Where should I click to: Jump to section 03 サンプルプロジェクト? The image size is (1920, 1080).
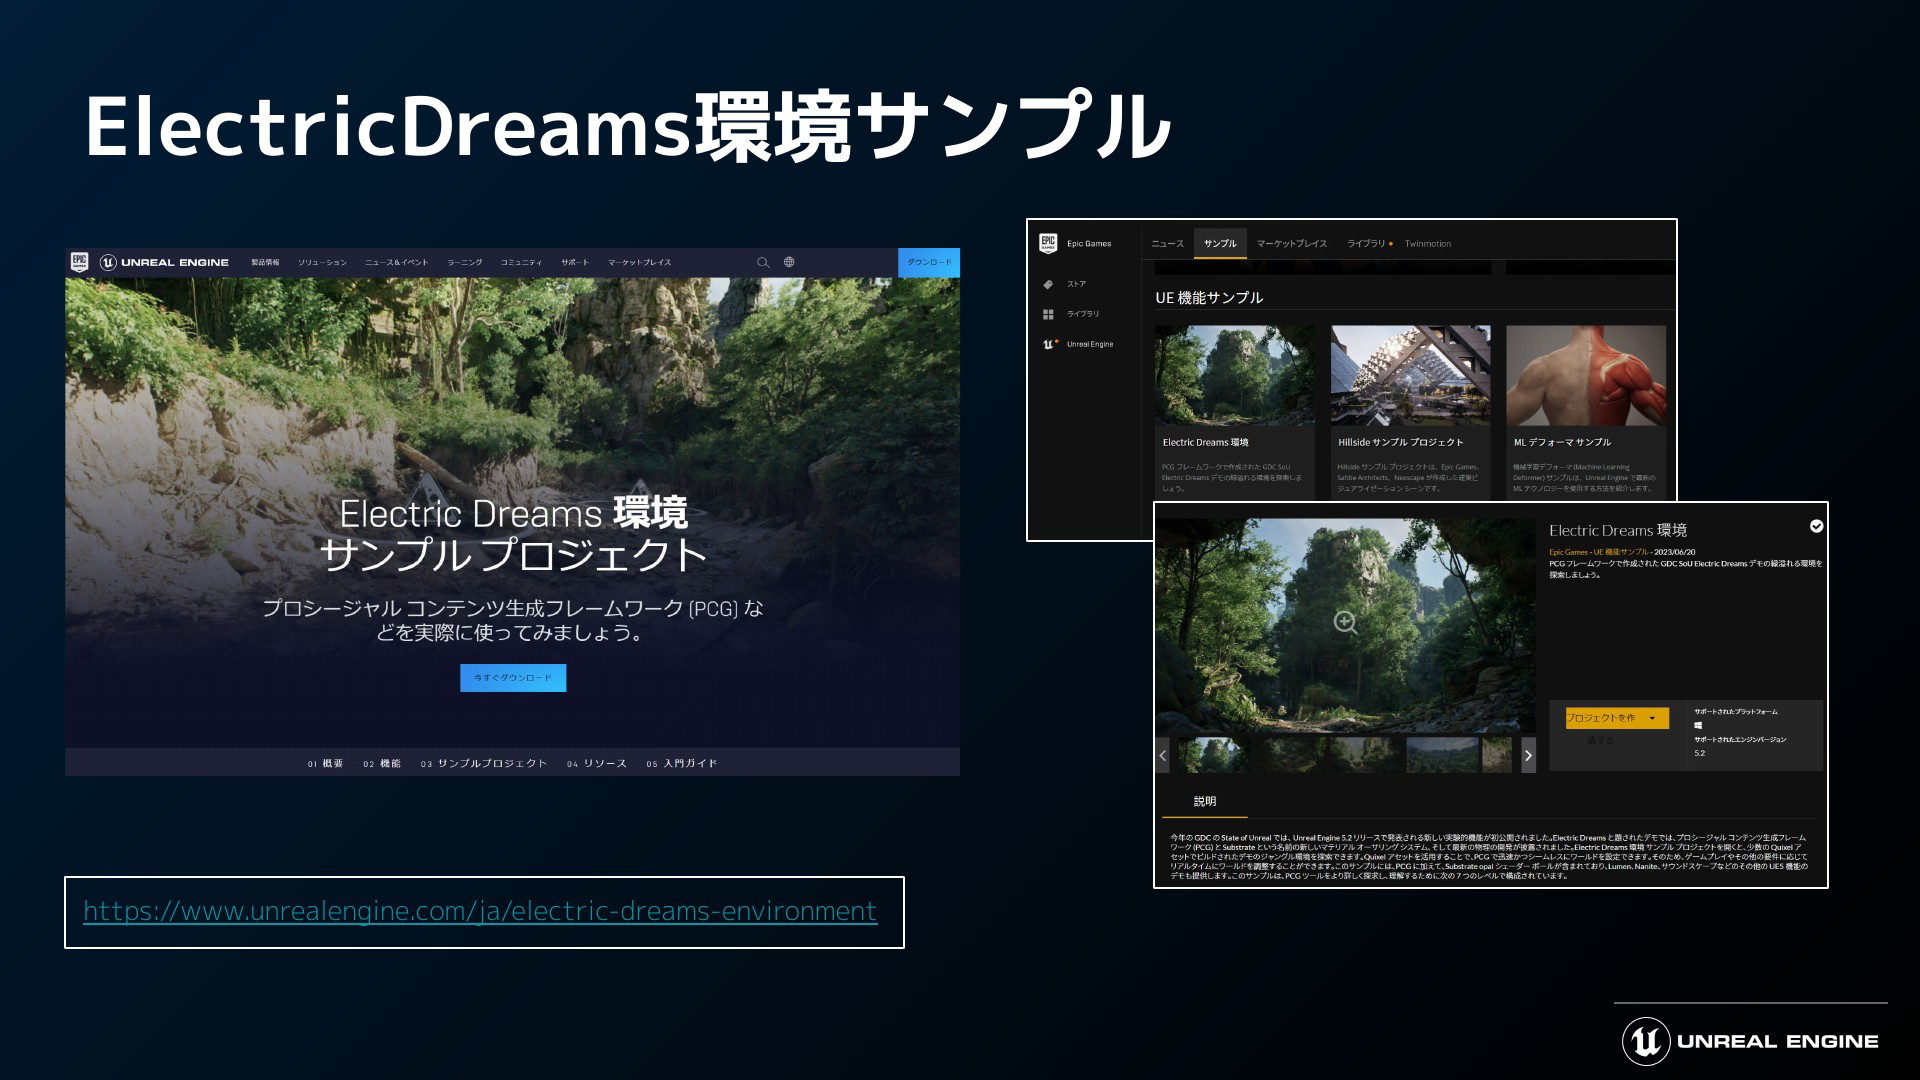pos(484,763)
